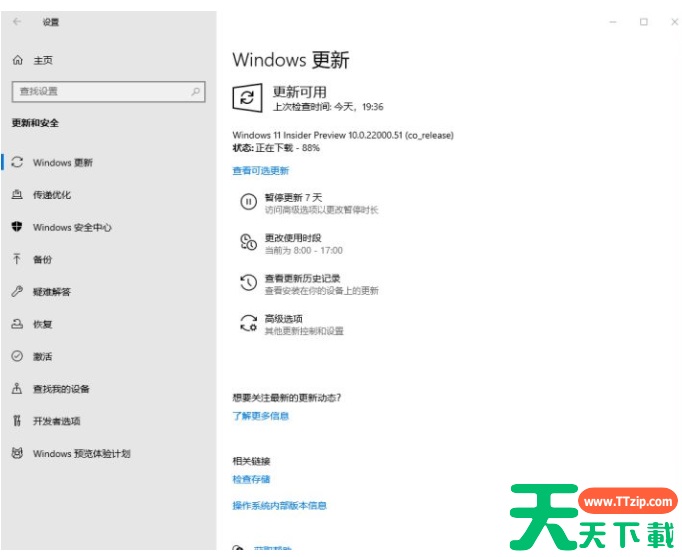The width and height of the screenshot is (682, 557).
Task: Click the 传递优化 icon in sidebar
Action: (x=17, y=194)
